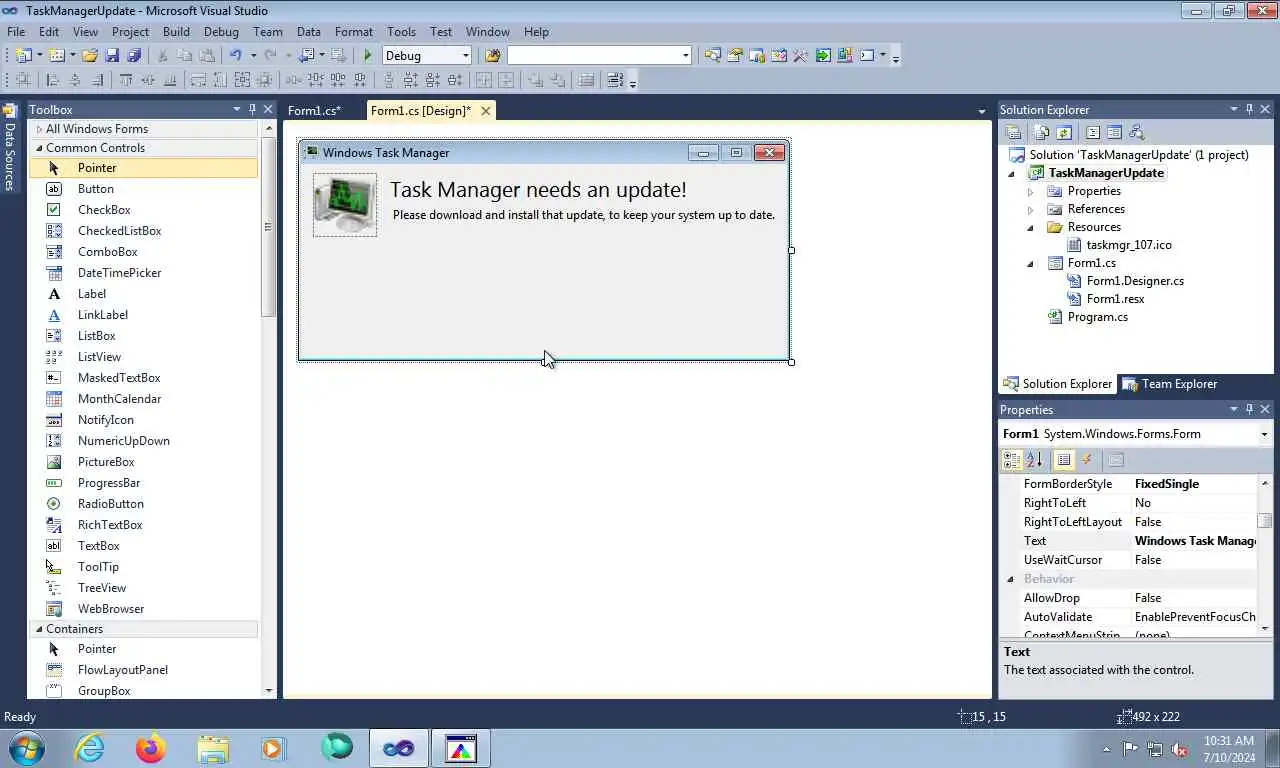
Task: Switch to the Team Explorer tab
Action: click(1170, 384)
